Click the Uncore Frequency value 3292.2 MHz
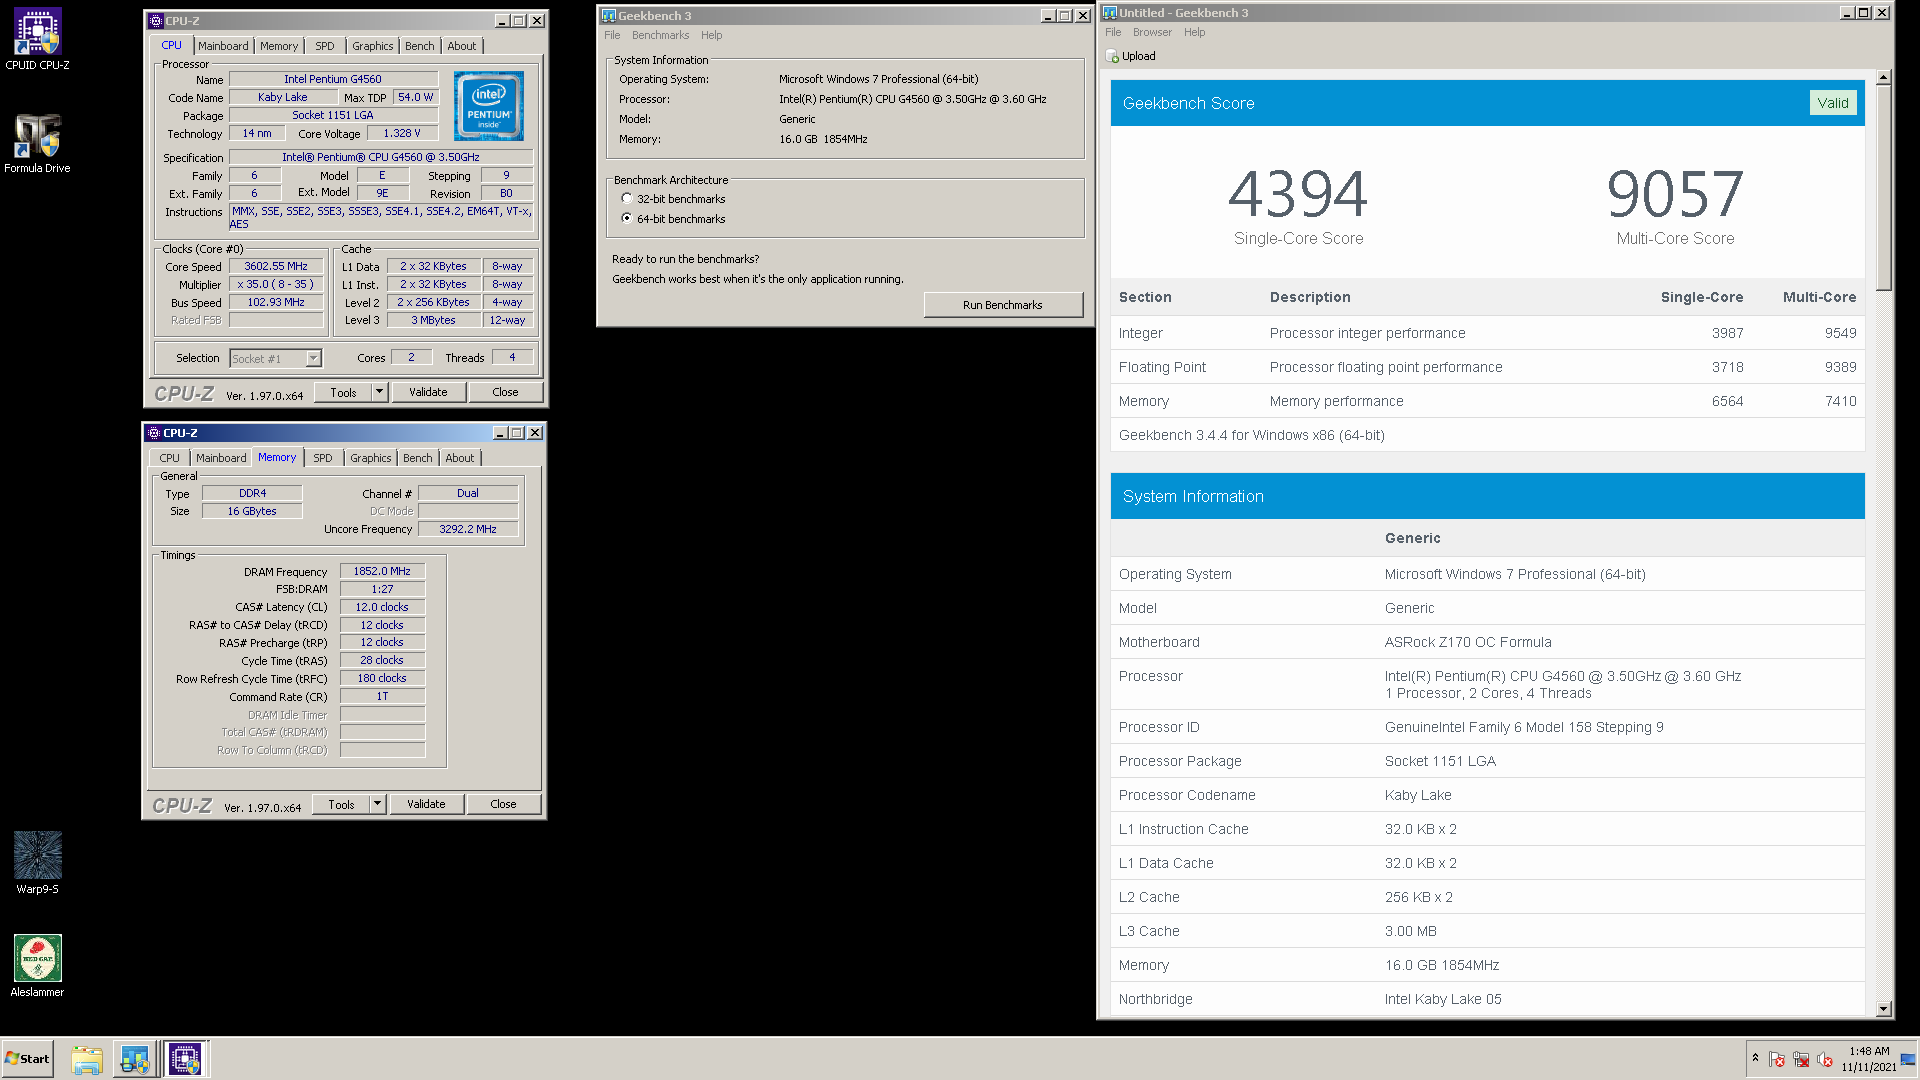1920x1080 pixels. pos(468,529)
